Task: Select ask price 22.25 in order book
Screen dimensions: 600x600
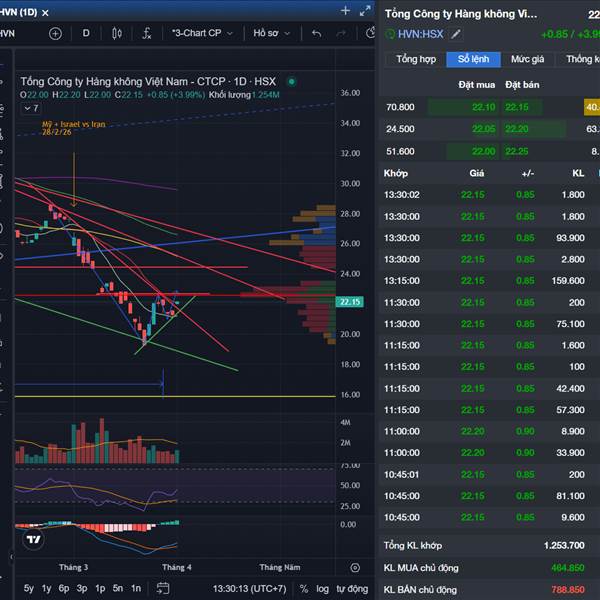Action: 517,152
